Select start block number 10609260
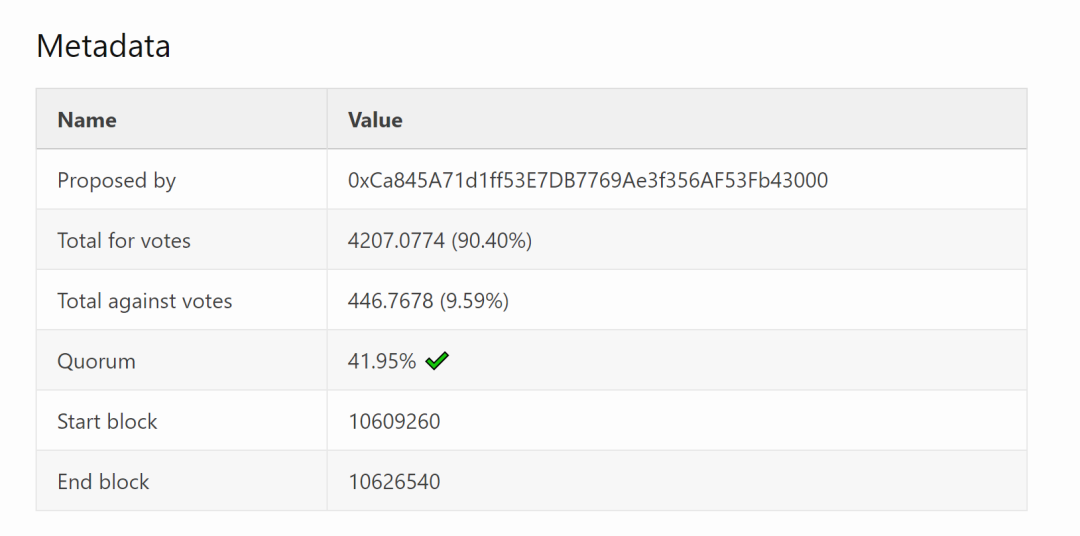Screen dimensions: 1080x536 tap(394, 422)
